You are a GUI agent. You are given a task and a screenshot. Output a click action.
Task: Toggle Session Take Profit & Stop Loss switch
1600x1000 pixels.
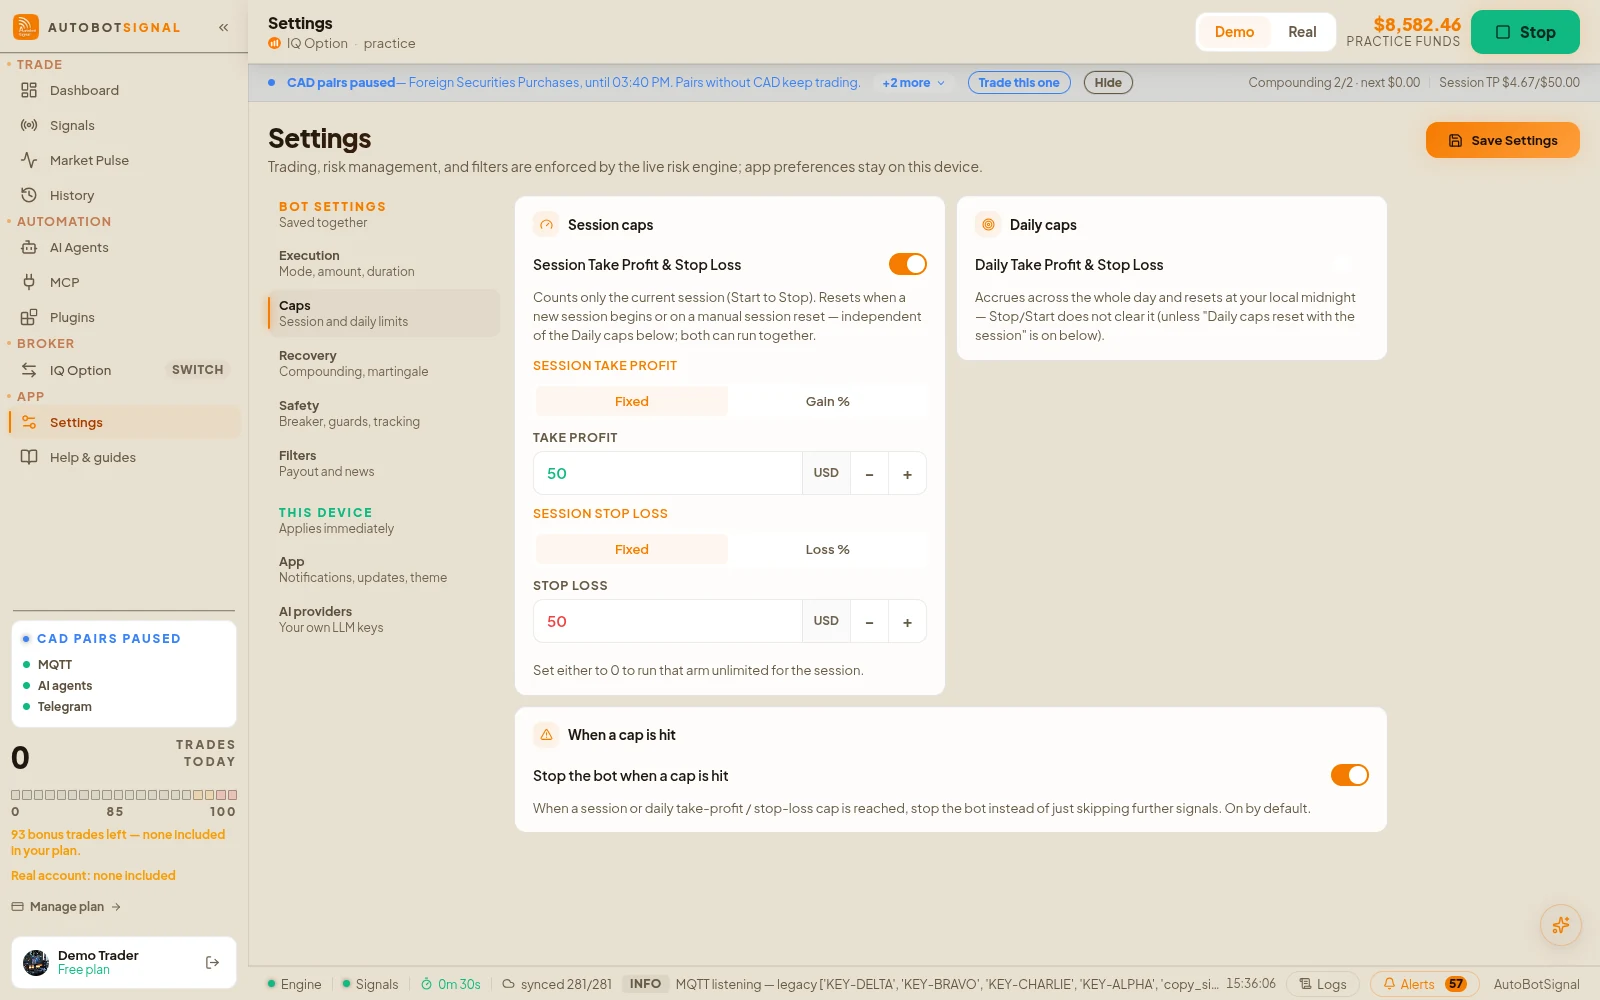coord(907,264)
